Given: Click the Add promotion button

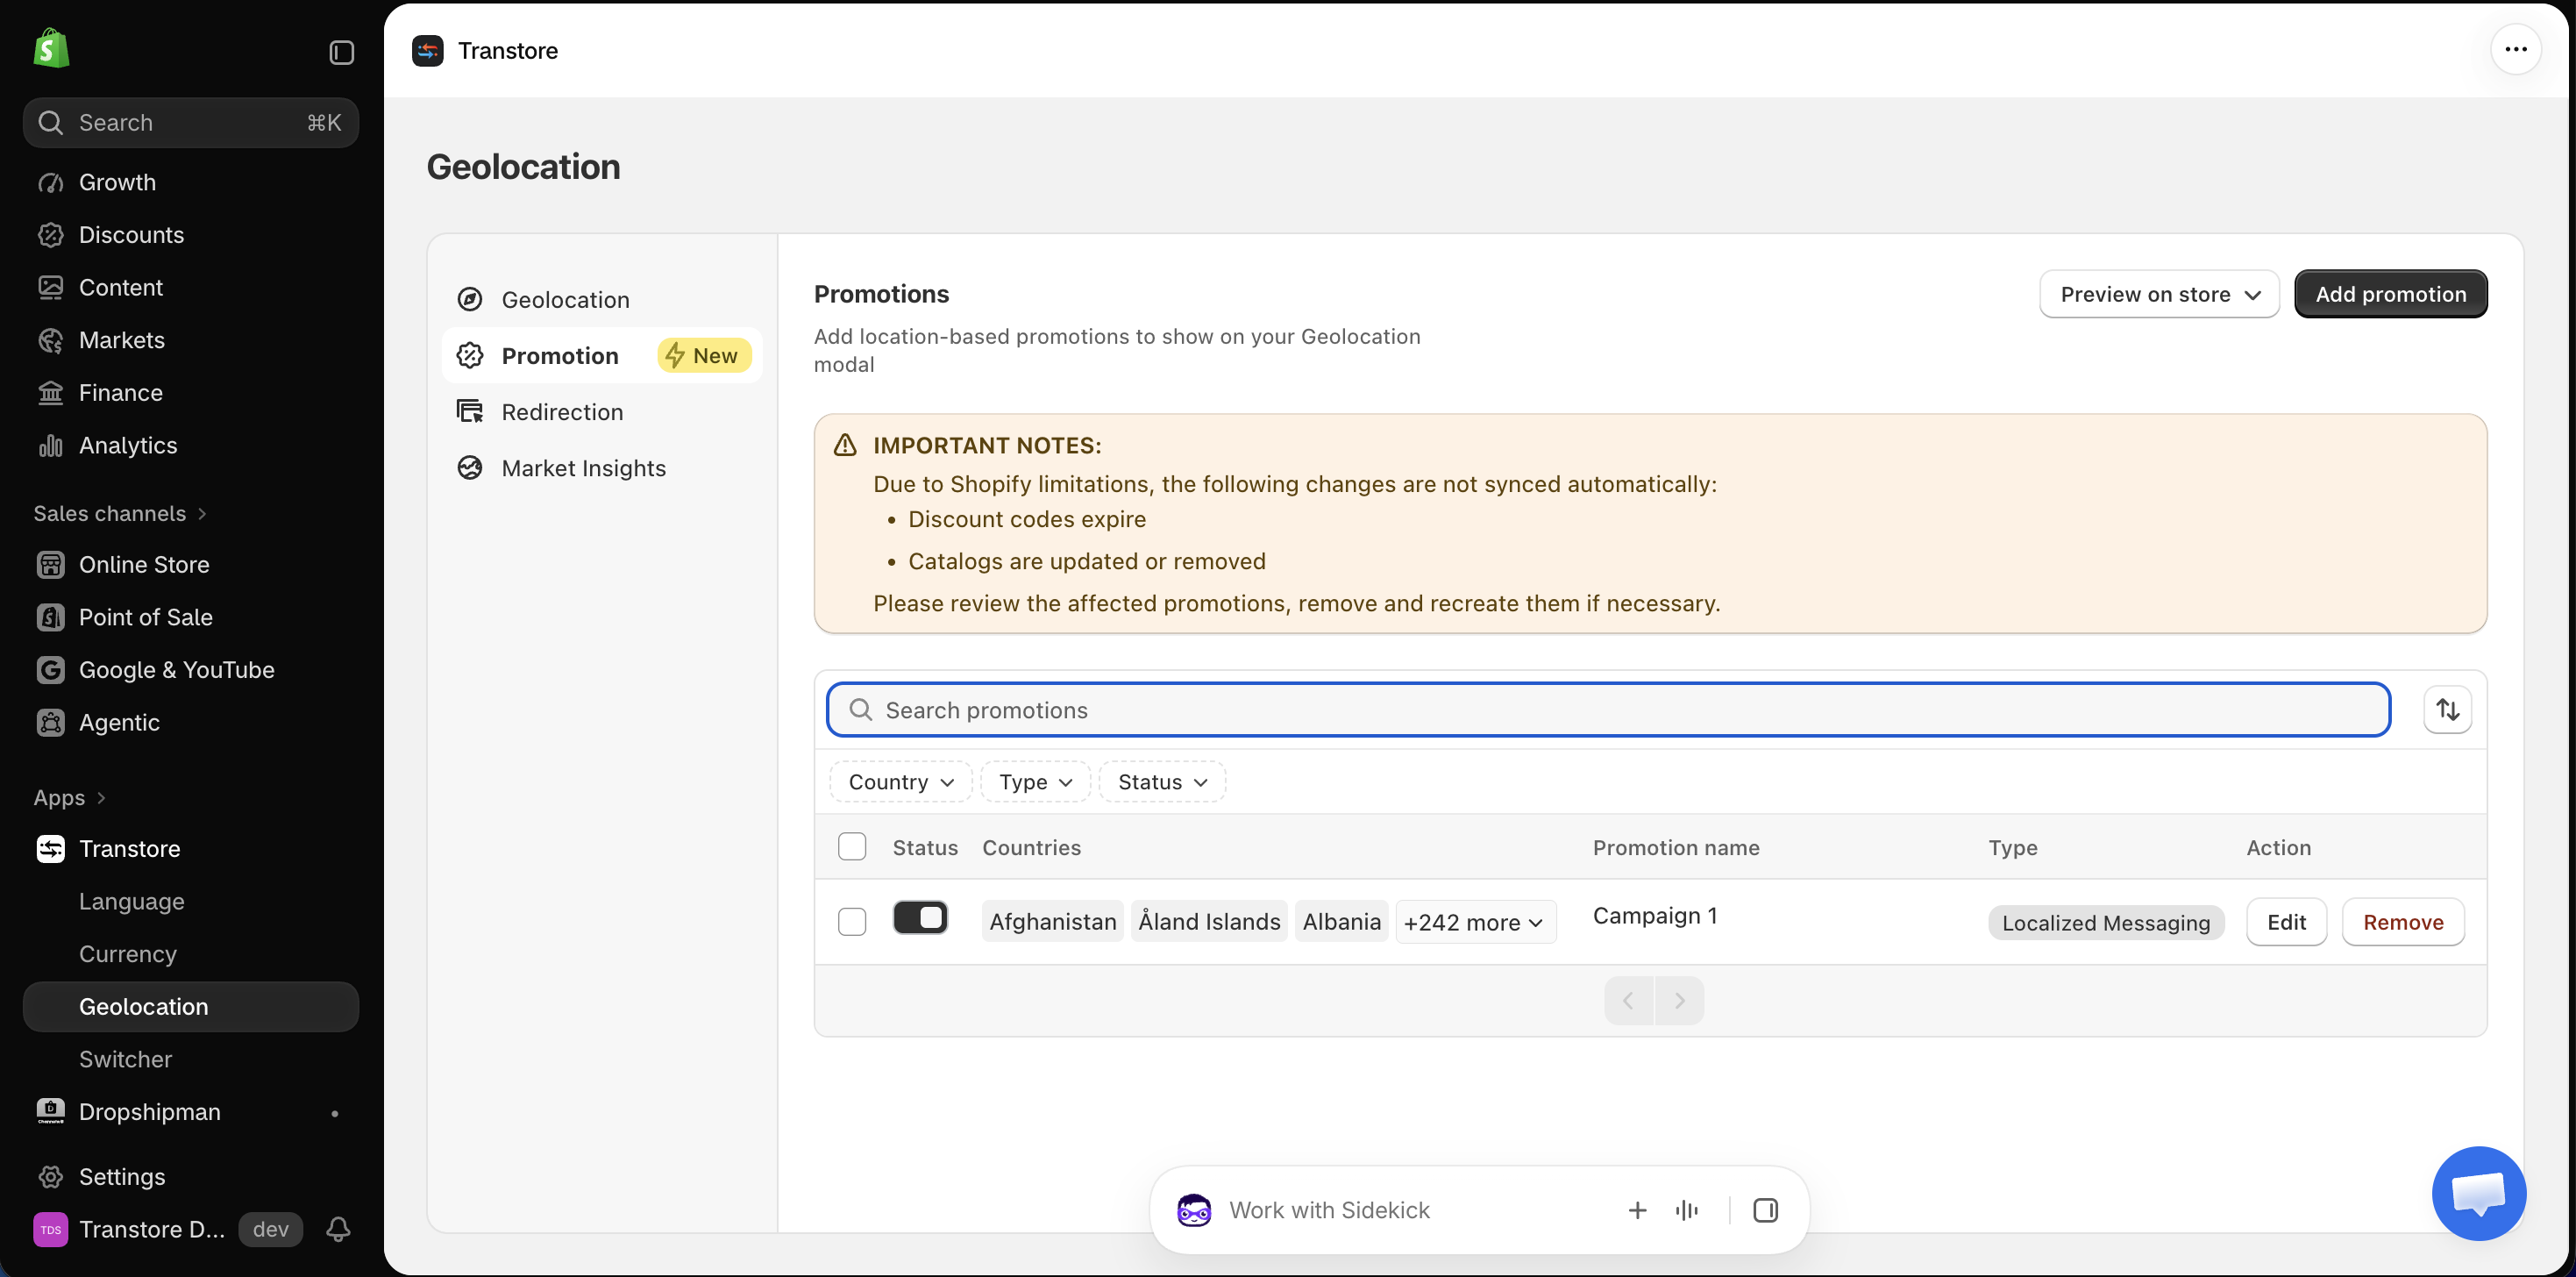Looking at the screenshot, I should pyautogui.click(x=2390, y=294).
